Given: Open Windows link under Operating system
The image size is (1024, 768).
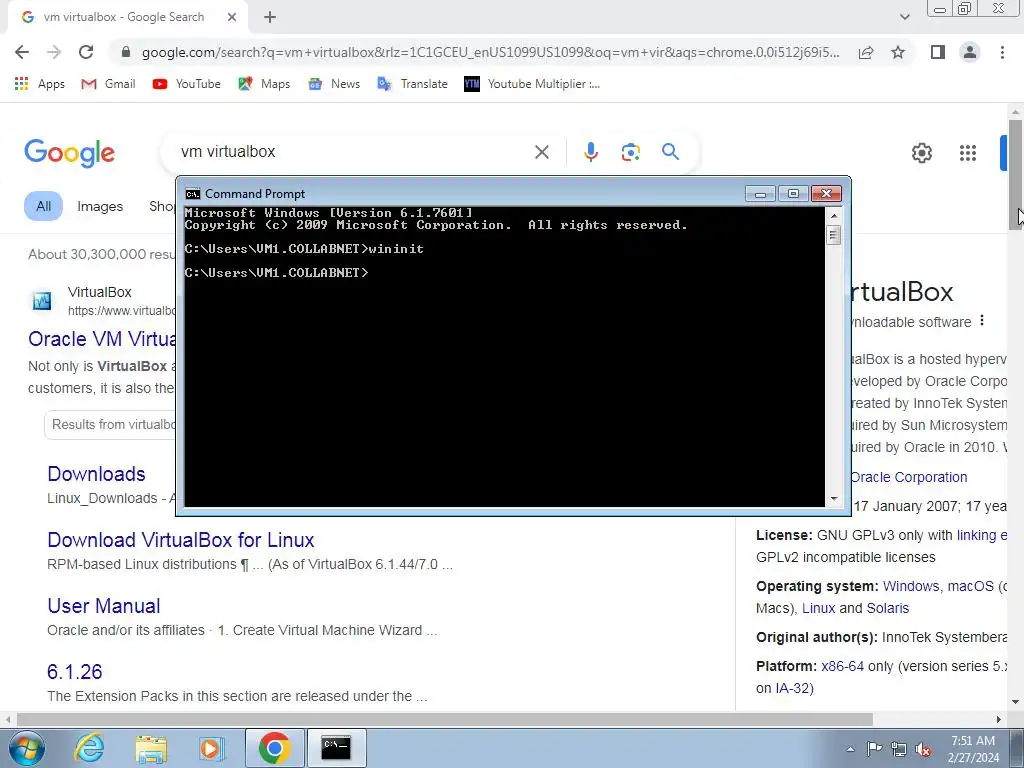Looking at the screenshot, I should click(911, 586).
